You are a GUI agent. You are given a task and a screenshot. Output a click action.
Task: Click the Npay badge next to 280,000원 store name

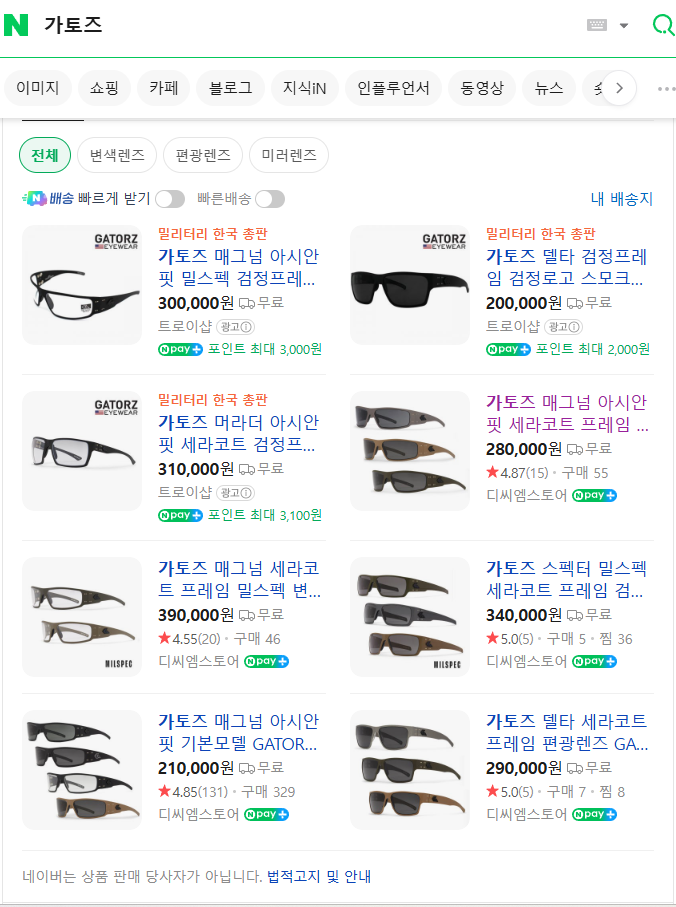594,495
